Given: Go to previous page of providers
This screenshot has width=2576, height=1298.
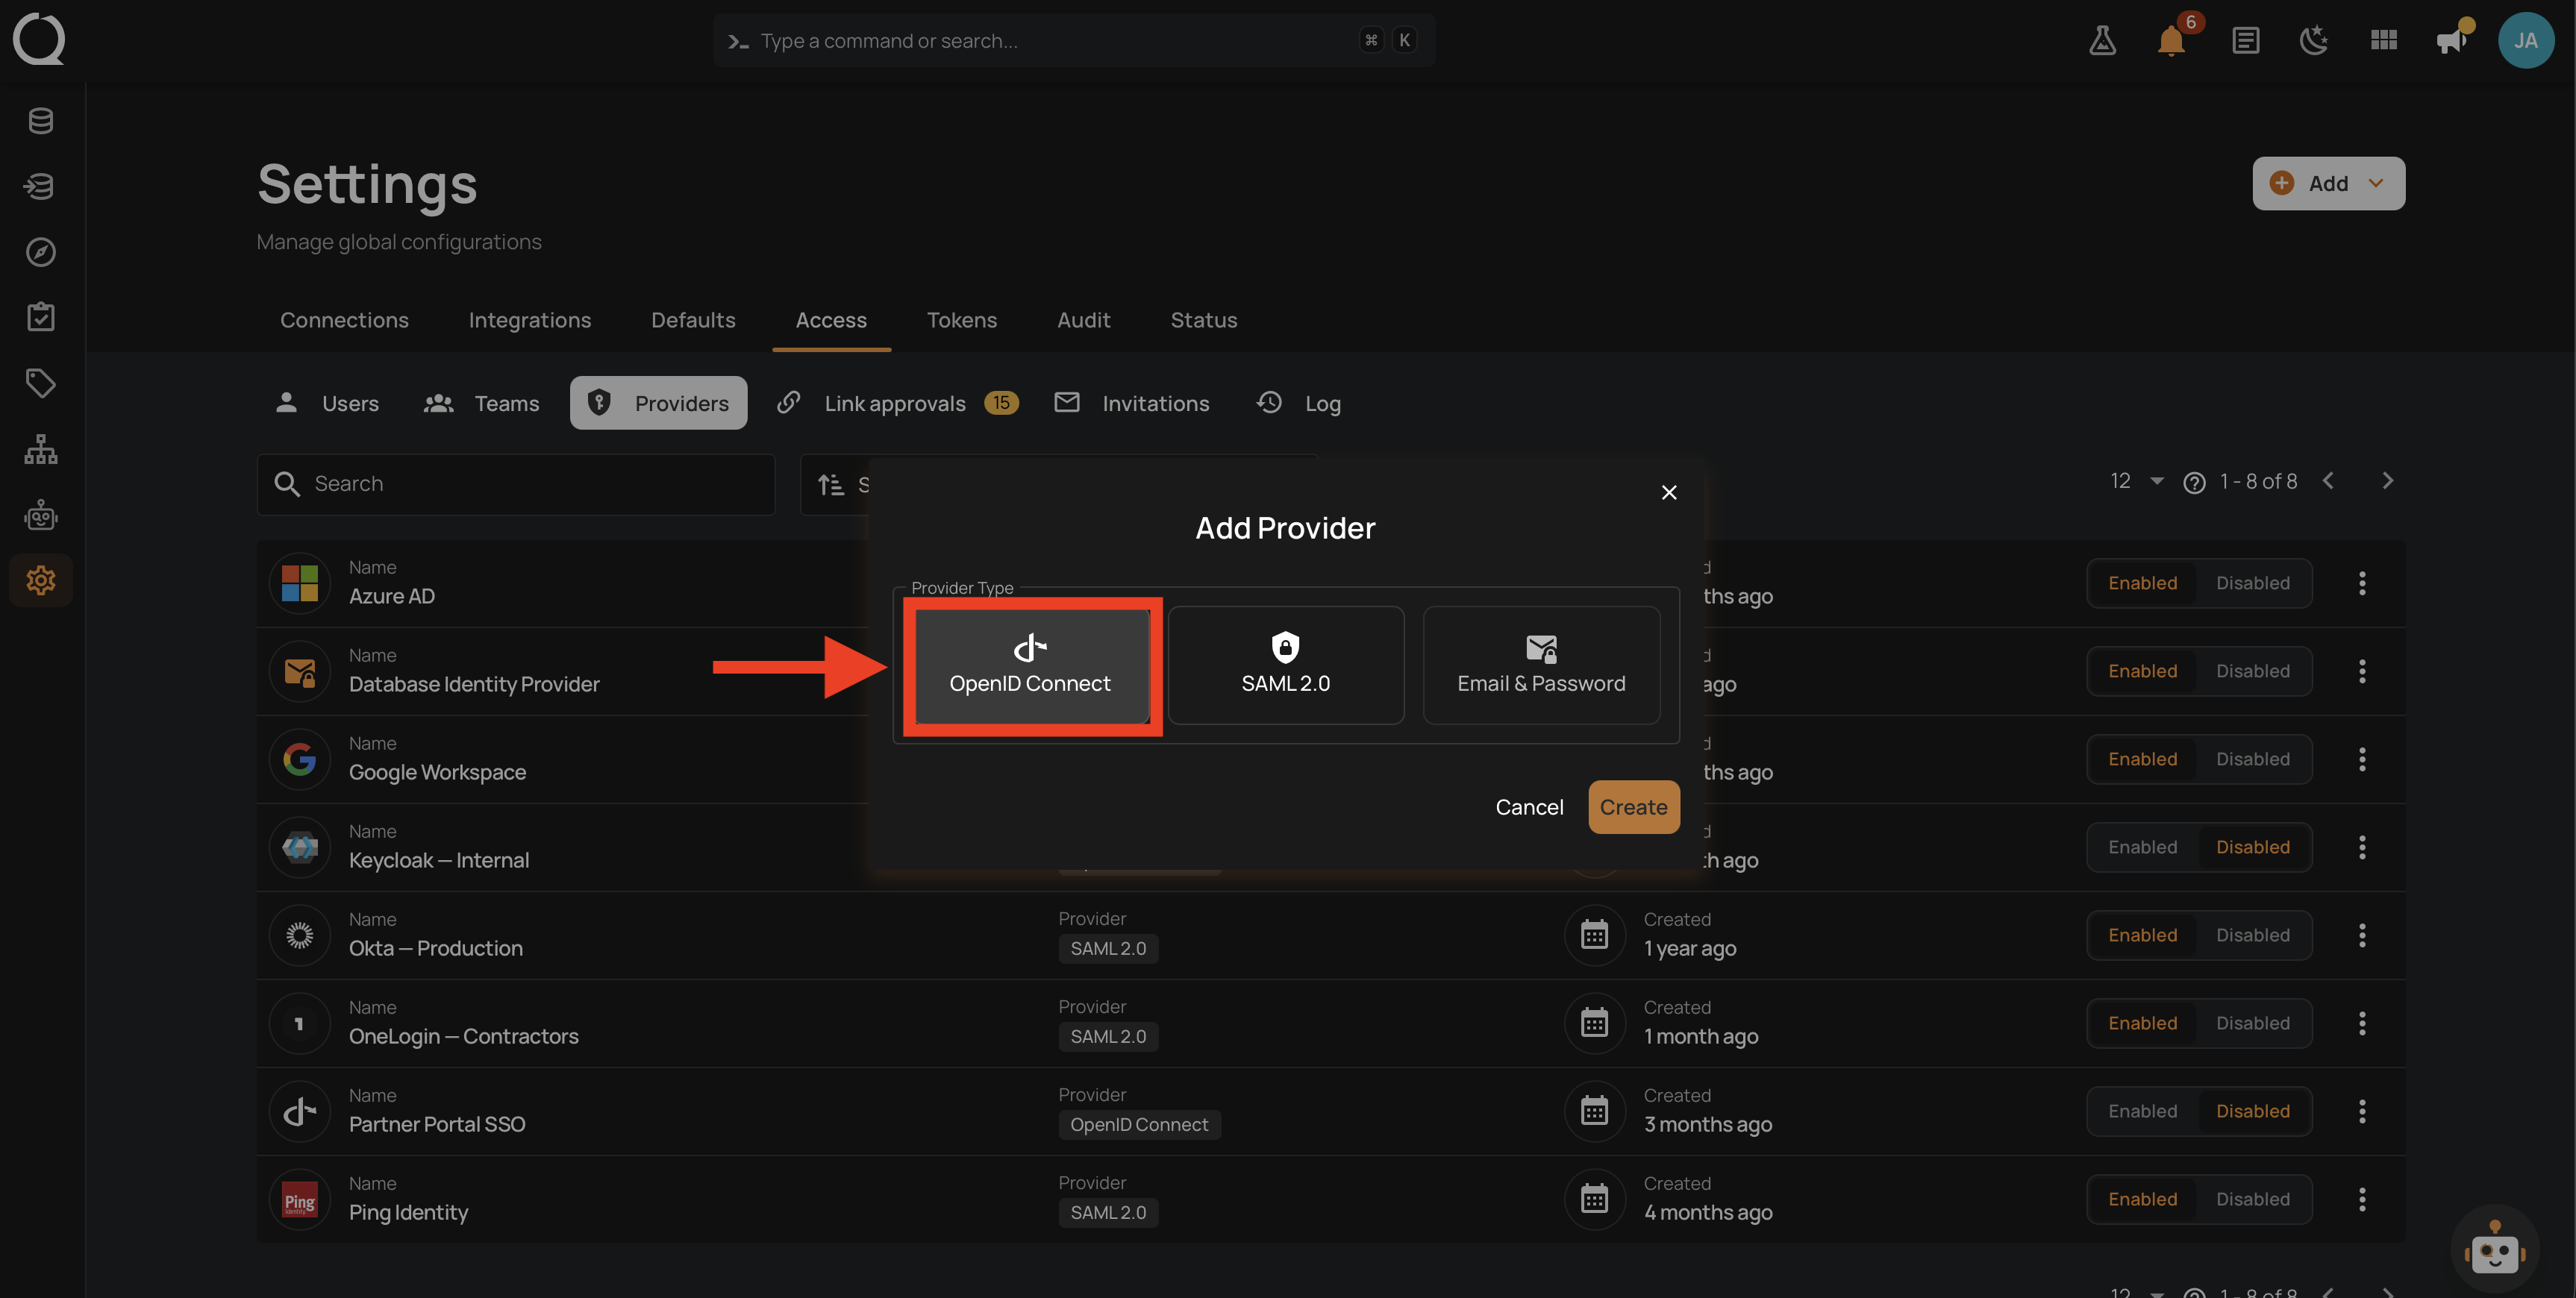Looking at the screenshot, I should [2328, 481].
